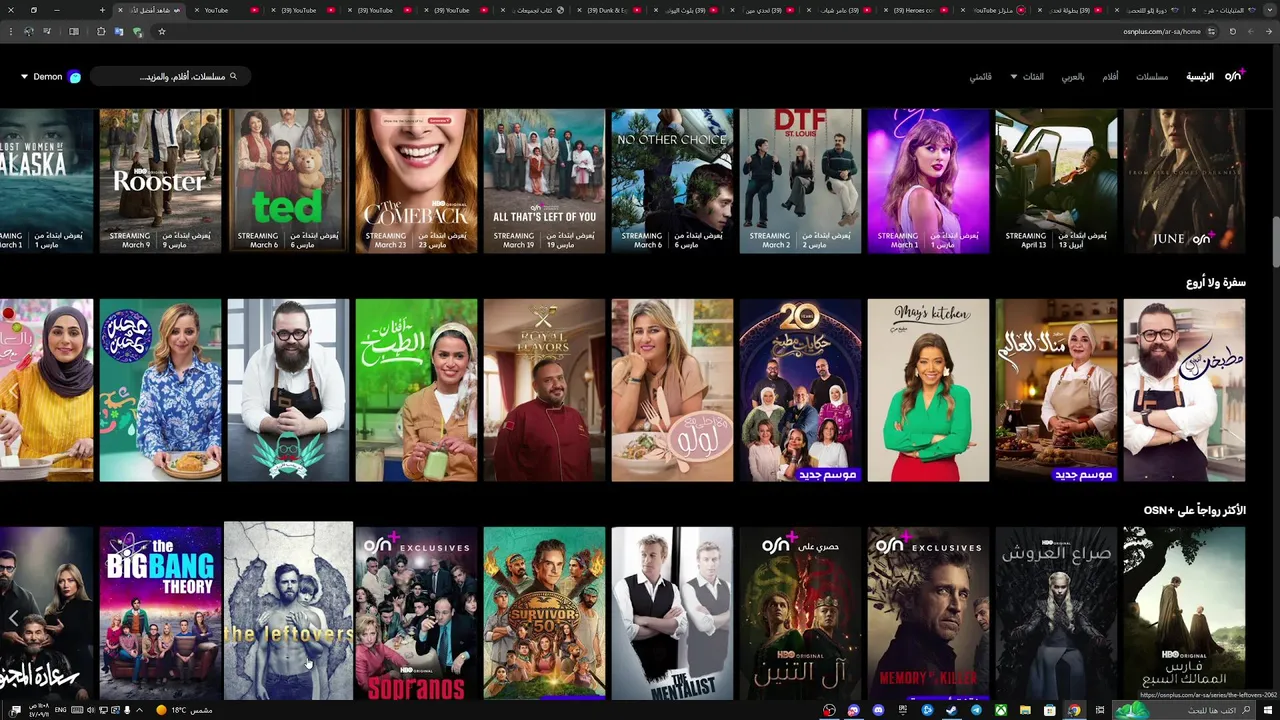The image size is (1280, 720).
Task: Open All That's Left of You poster
Action: [544, 181]
